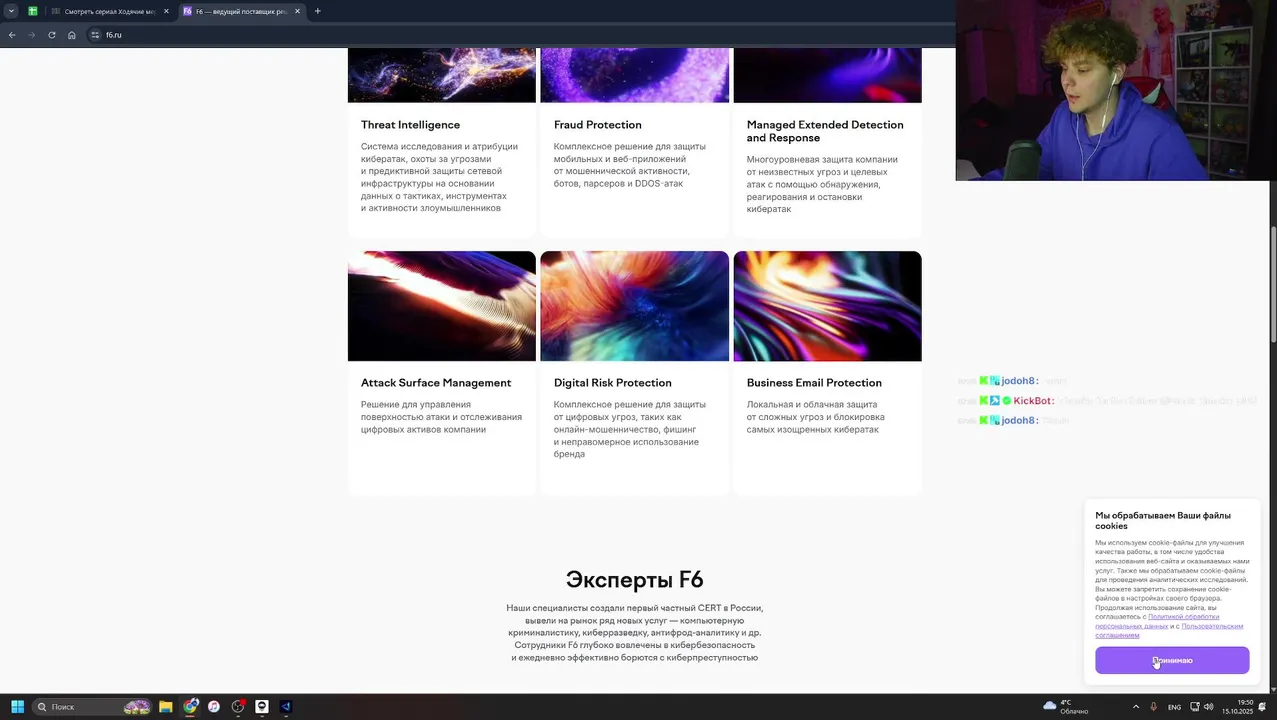This screenshot has height=720, width=1277.
Task: Open the white square app taskbar icon
Action: pos(262,707)
